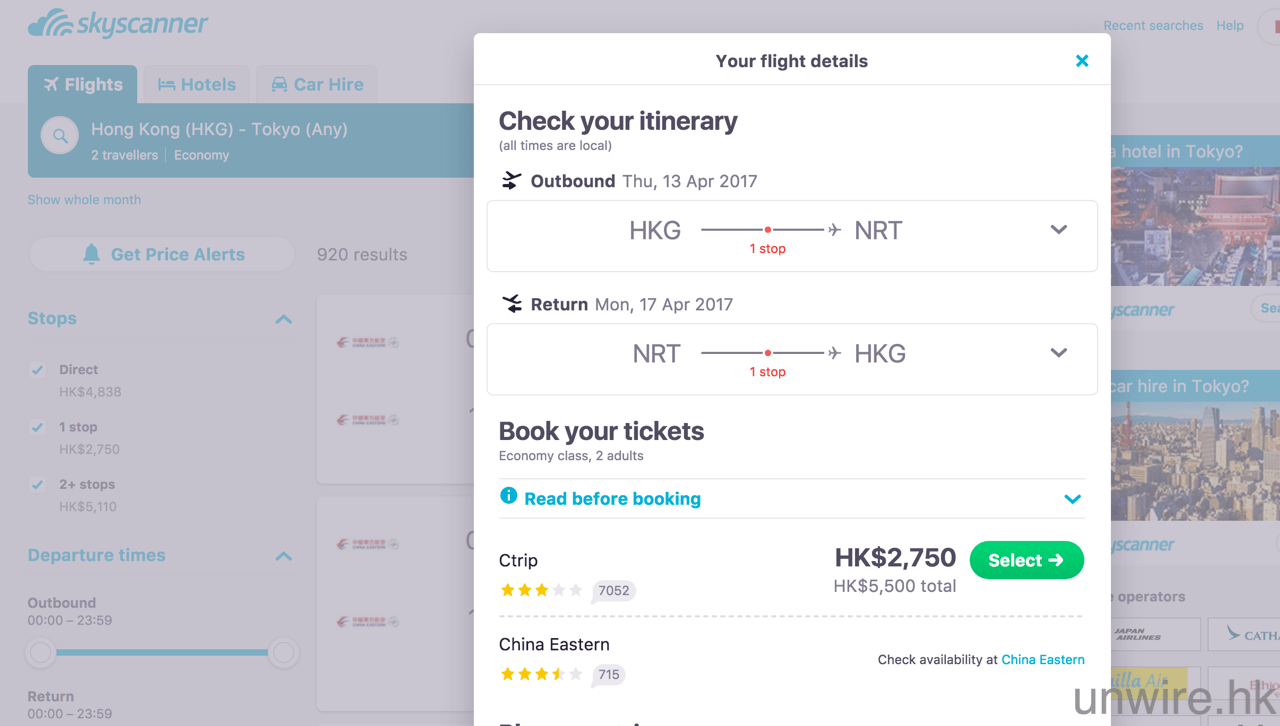Viewport: 1280px width, 726px height.
Task: Select the Ctrip HK$2,750 deal
Action: pyautogui.click(x=1026, y=560)
